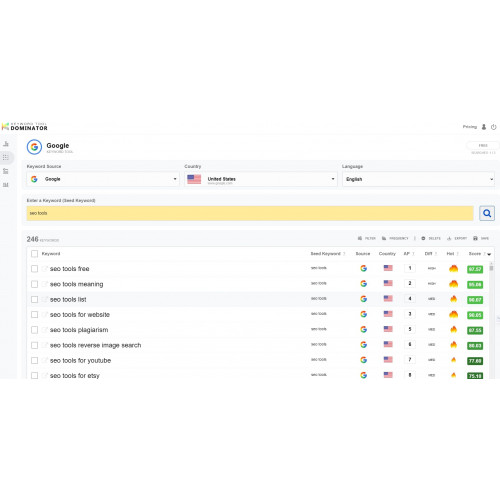Click the Filter toolbar item

click(x=367, y=238)
